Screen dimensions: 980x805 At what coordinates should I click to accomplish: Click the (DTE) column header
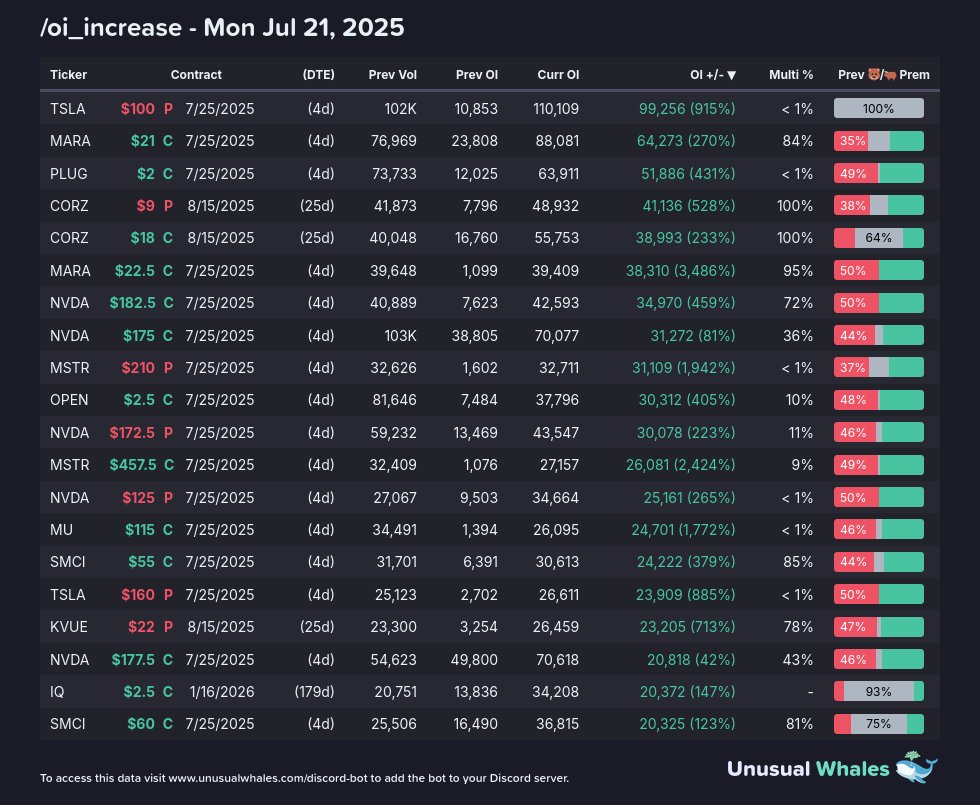pos(319,74)
